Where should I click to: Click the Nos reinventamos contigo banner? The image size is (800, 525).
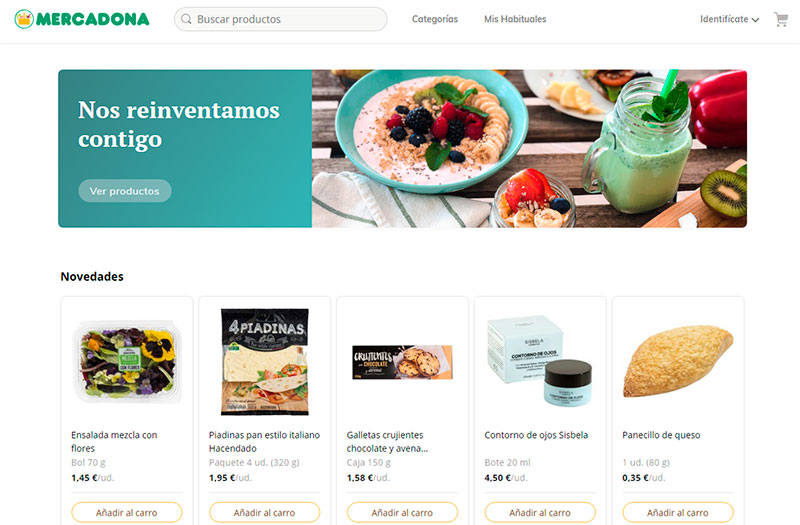point(402,148)
